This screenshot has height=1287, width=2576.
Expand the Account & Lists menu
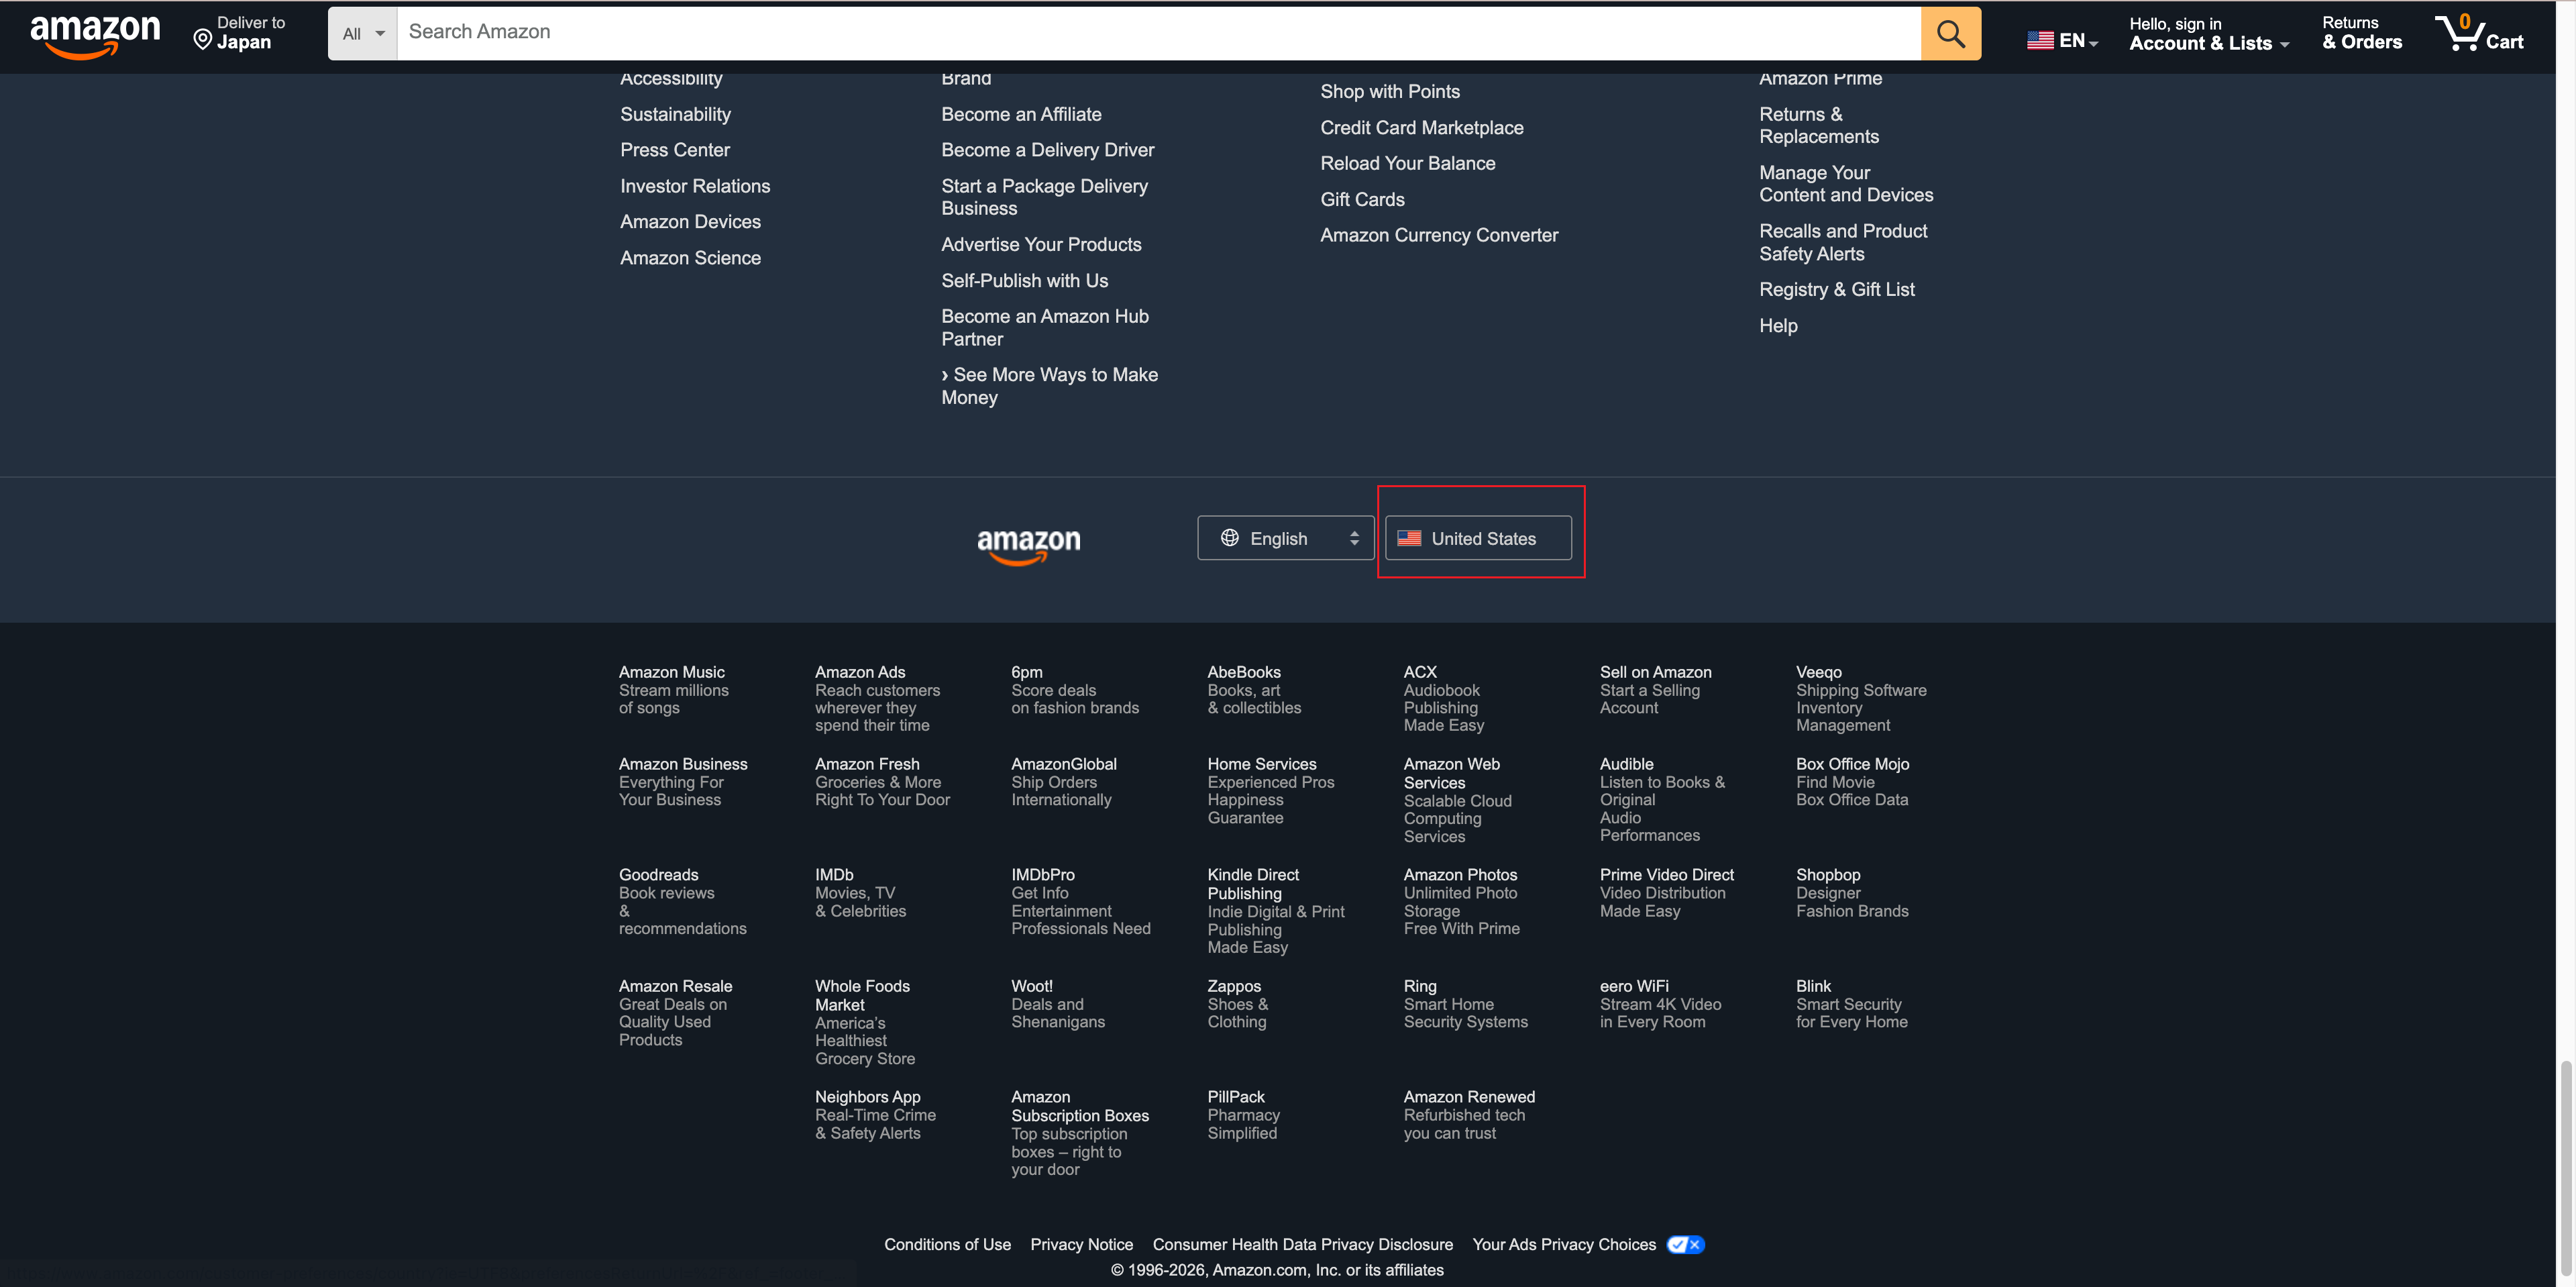[x=2208, y=43]
